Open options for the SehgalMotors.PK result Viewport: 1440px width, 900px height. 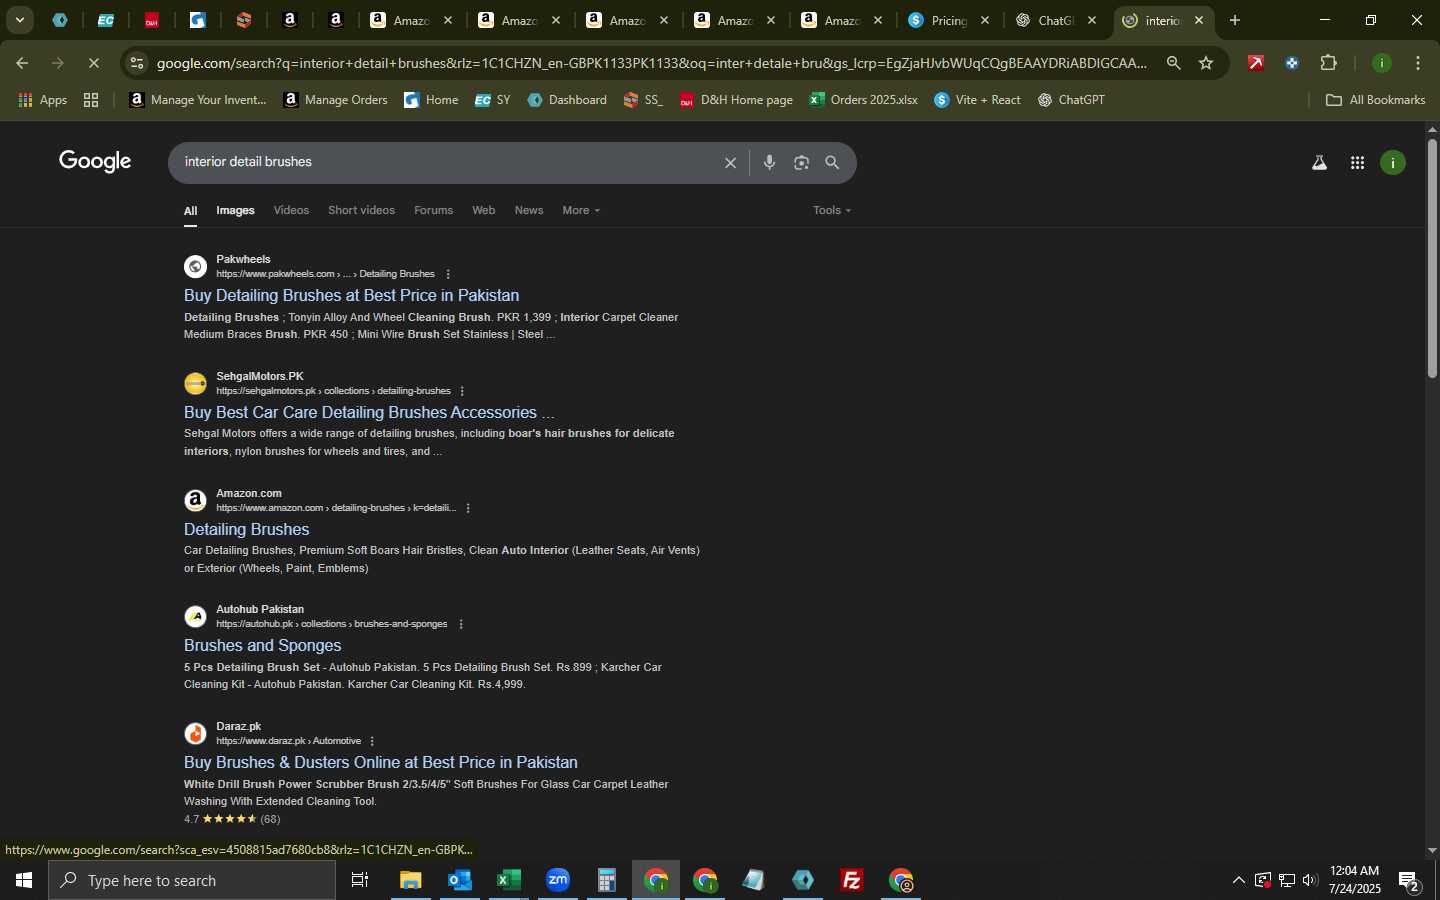coord(462,391)
